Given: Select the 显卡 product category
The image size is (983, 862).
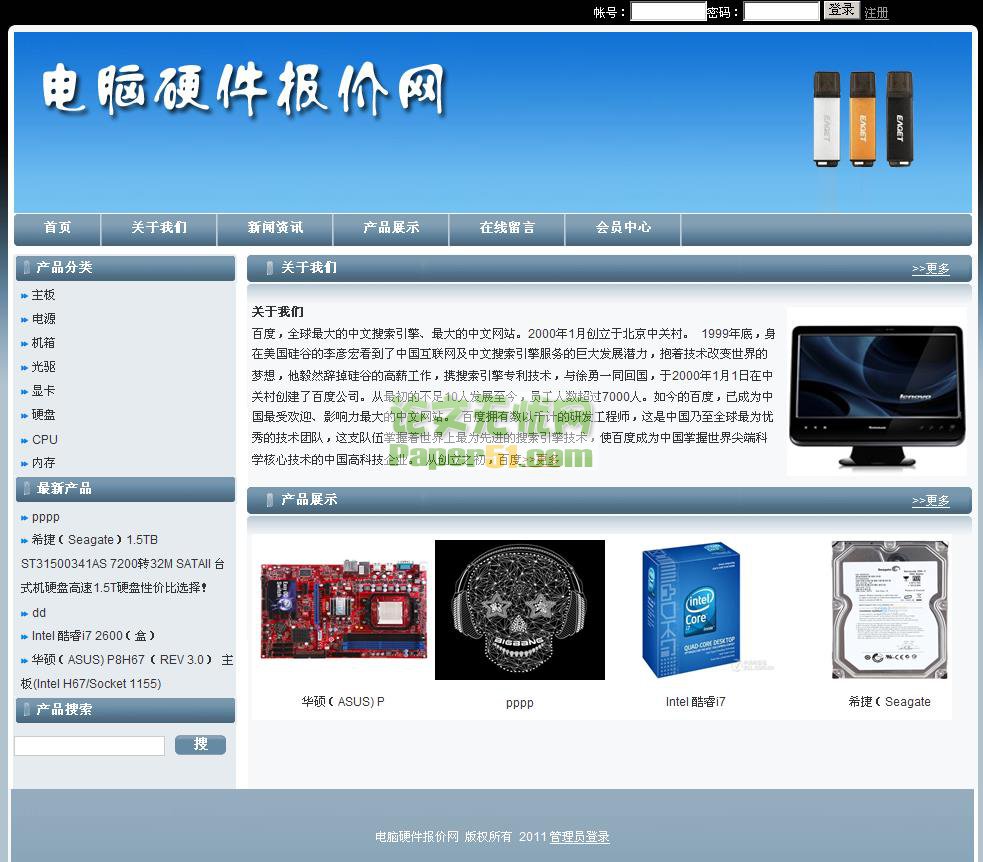Looking at the screenshot, I should [x=43, y=391].
